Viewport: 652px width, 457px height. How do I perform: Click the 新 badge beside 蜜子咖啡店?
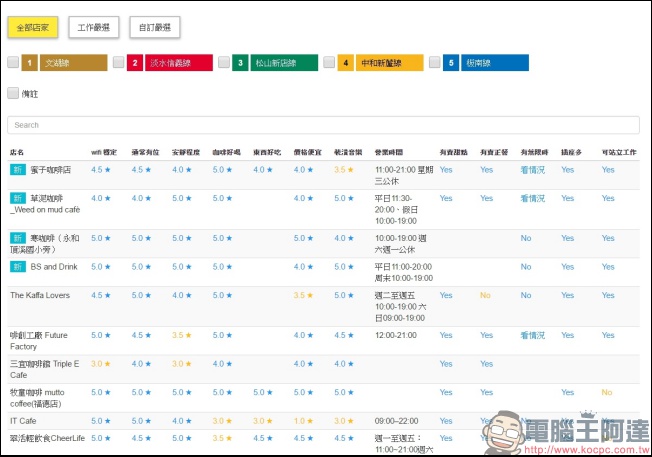click(17, 170)
